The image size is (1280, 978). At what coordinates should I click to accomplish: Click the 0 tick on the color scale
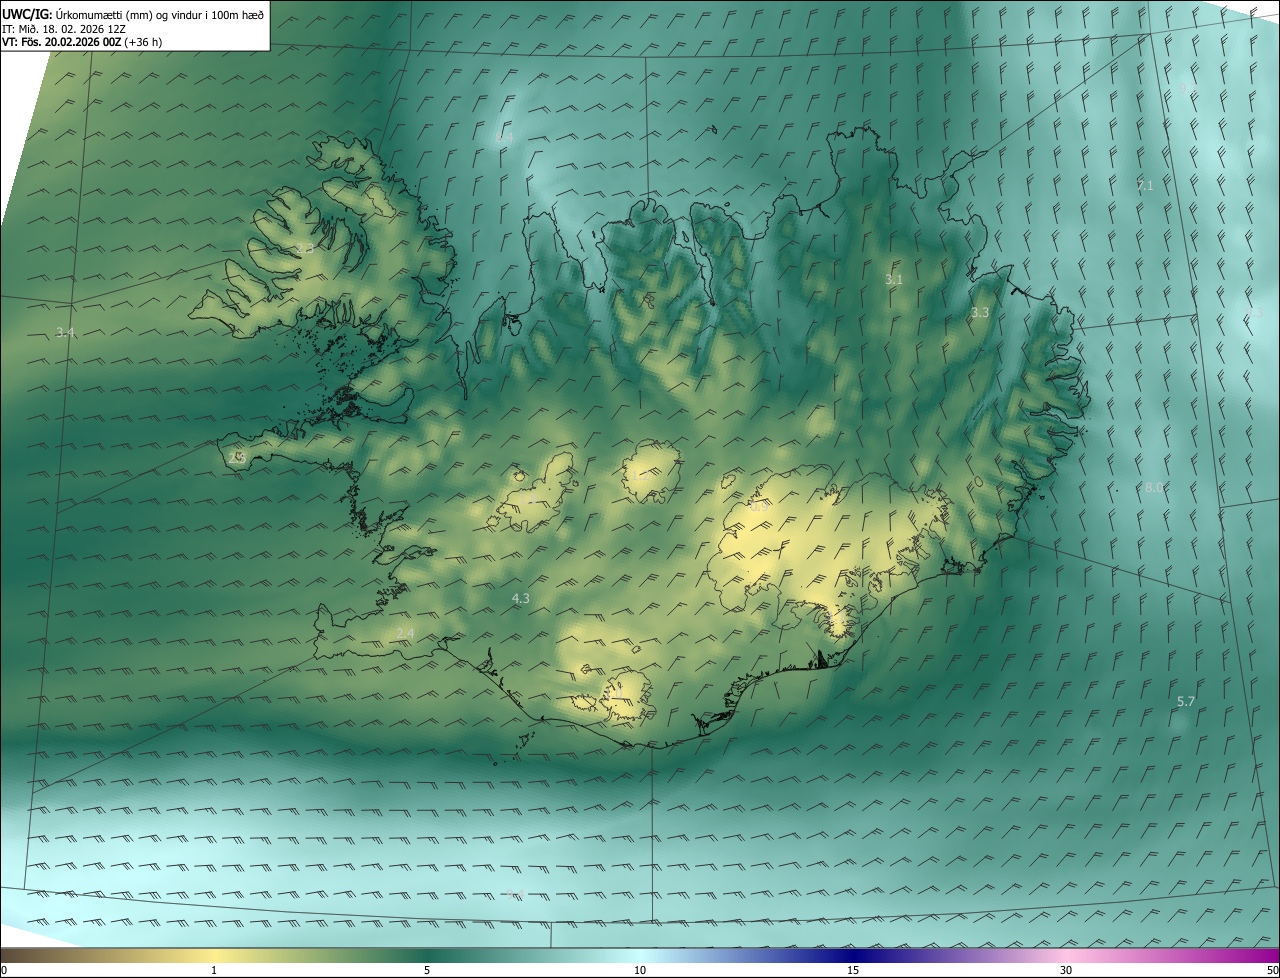click(4, 970)
